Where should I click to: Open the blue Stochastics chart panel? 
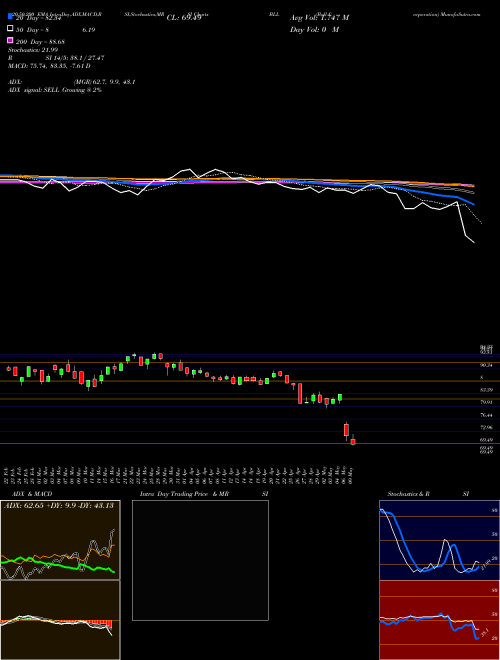(x=439, y=540)
